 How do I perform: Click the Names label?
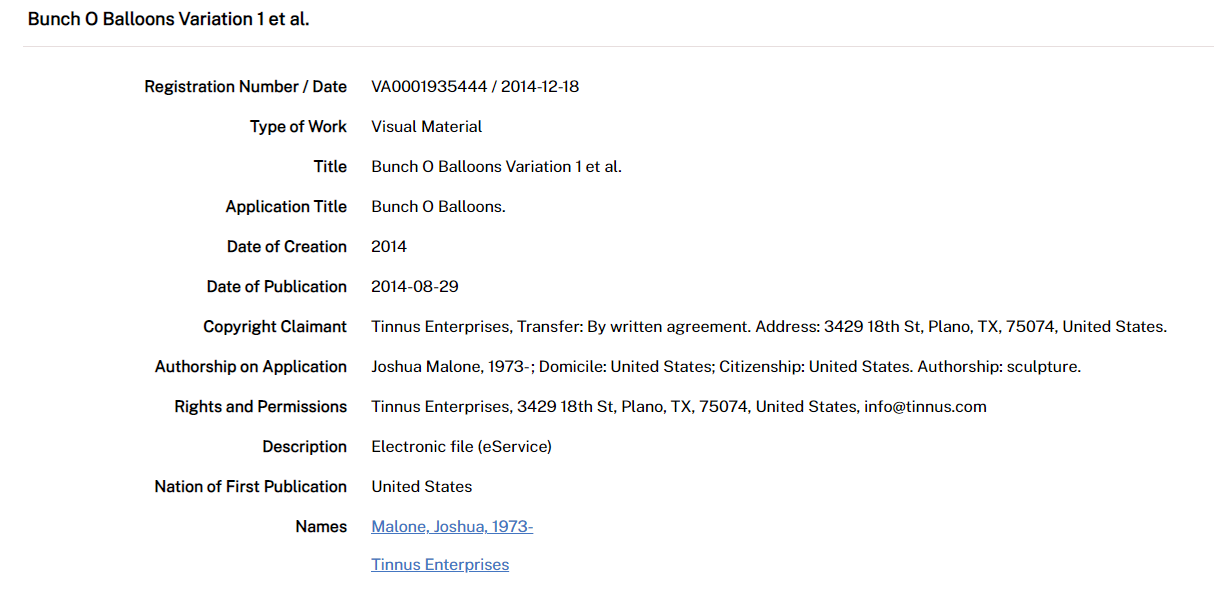(321, 527)
